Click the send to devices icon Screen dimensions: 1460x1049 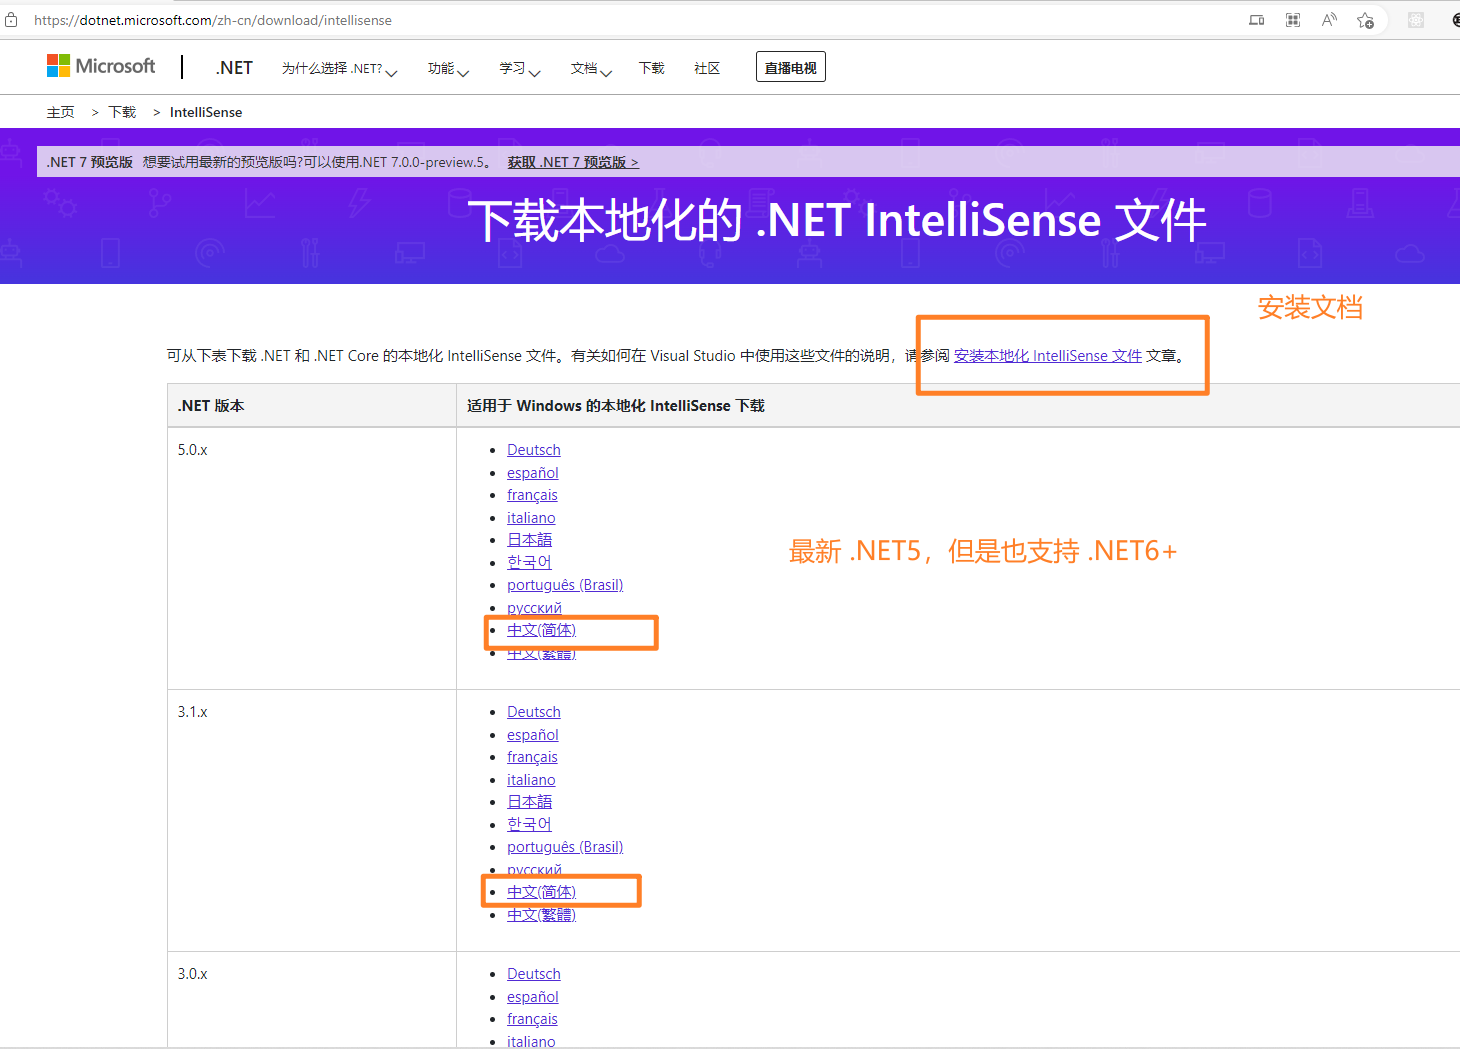(1257, 20)
